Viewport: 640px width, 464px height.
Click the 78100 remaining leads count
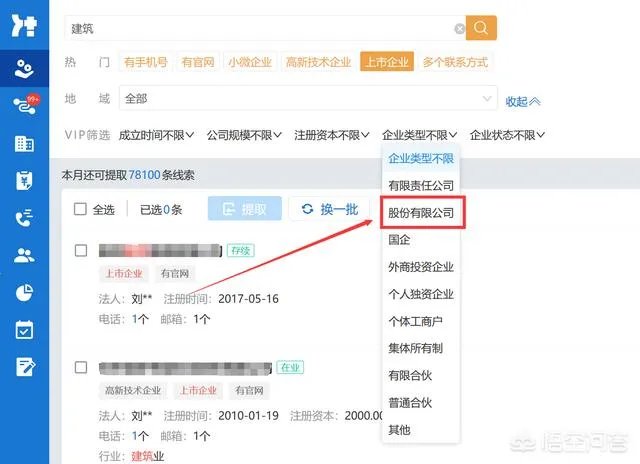(x=144, y=175)
